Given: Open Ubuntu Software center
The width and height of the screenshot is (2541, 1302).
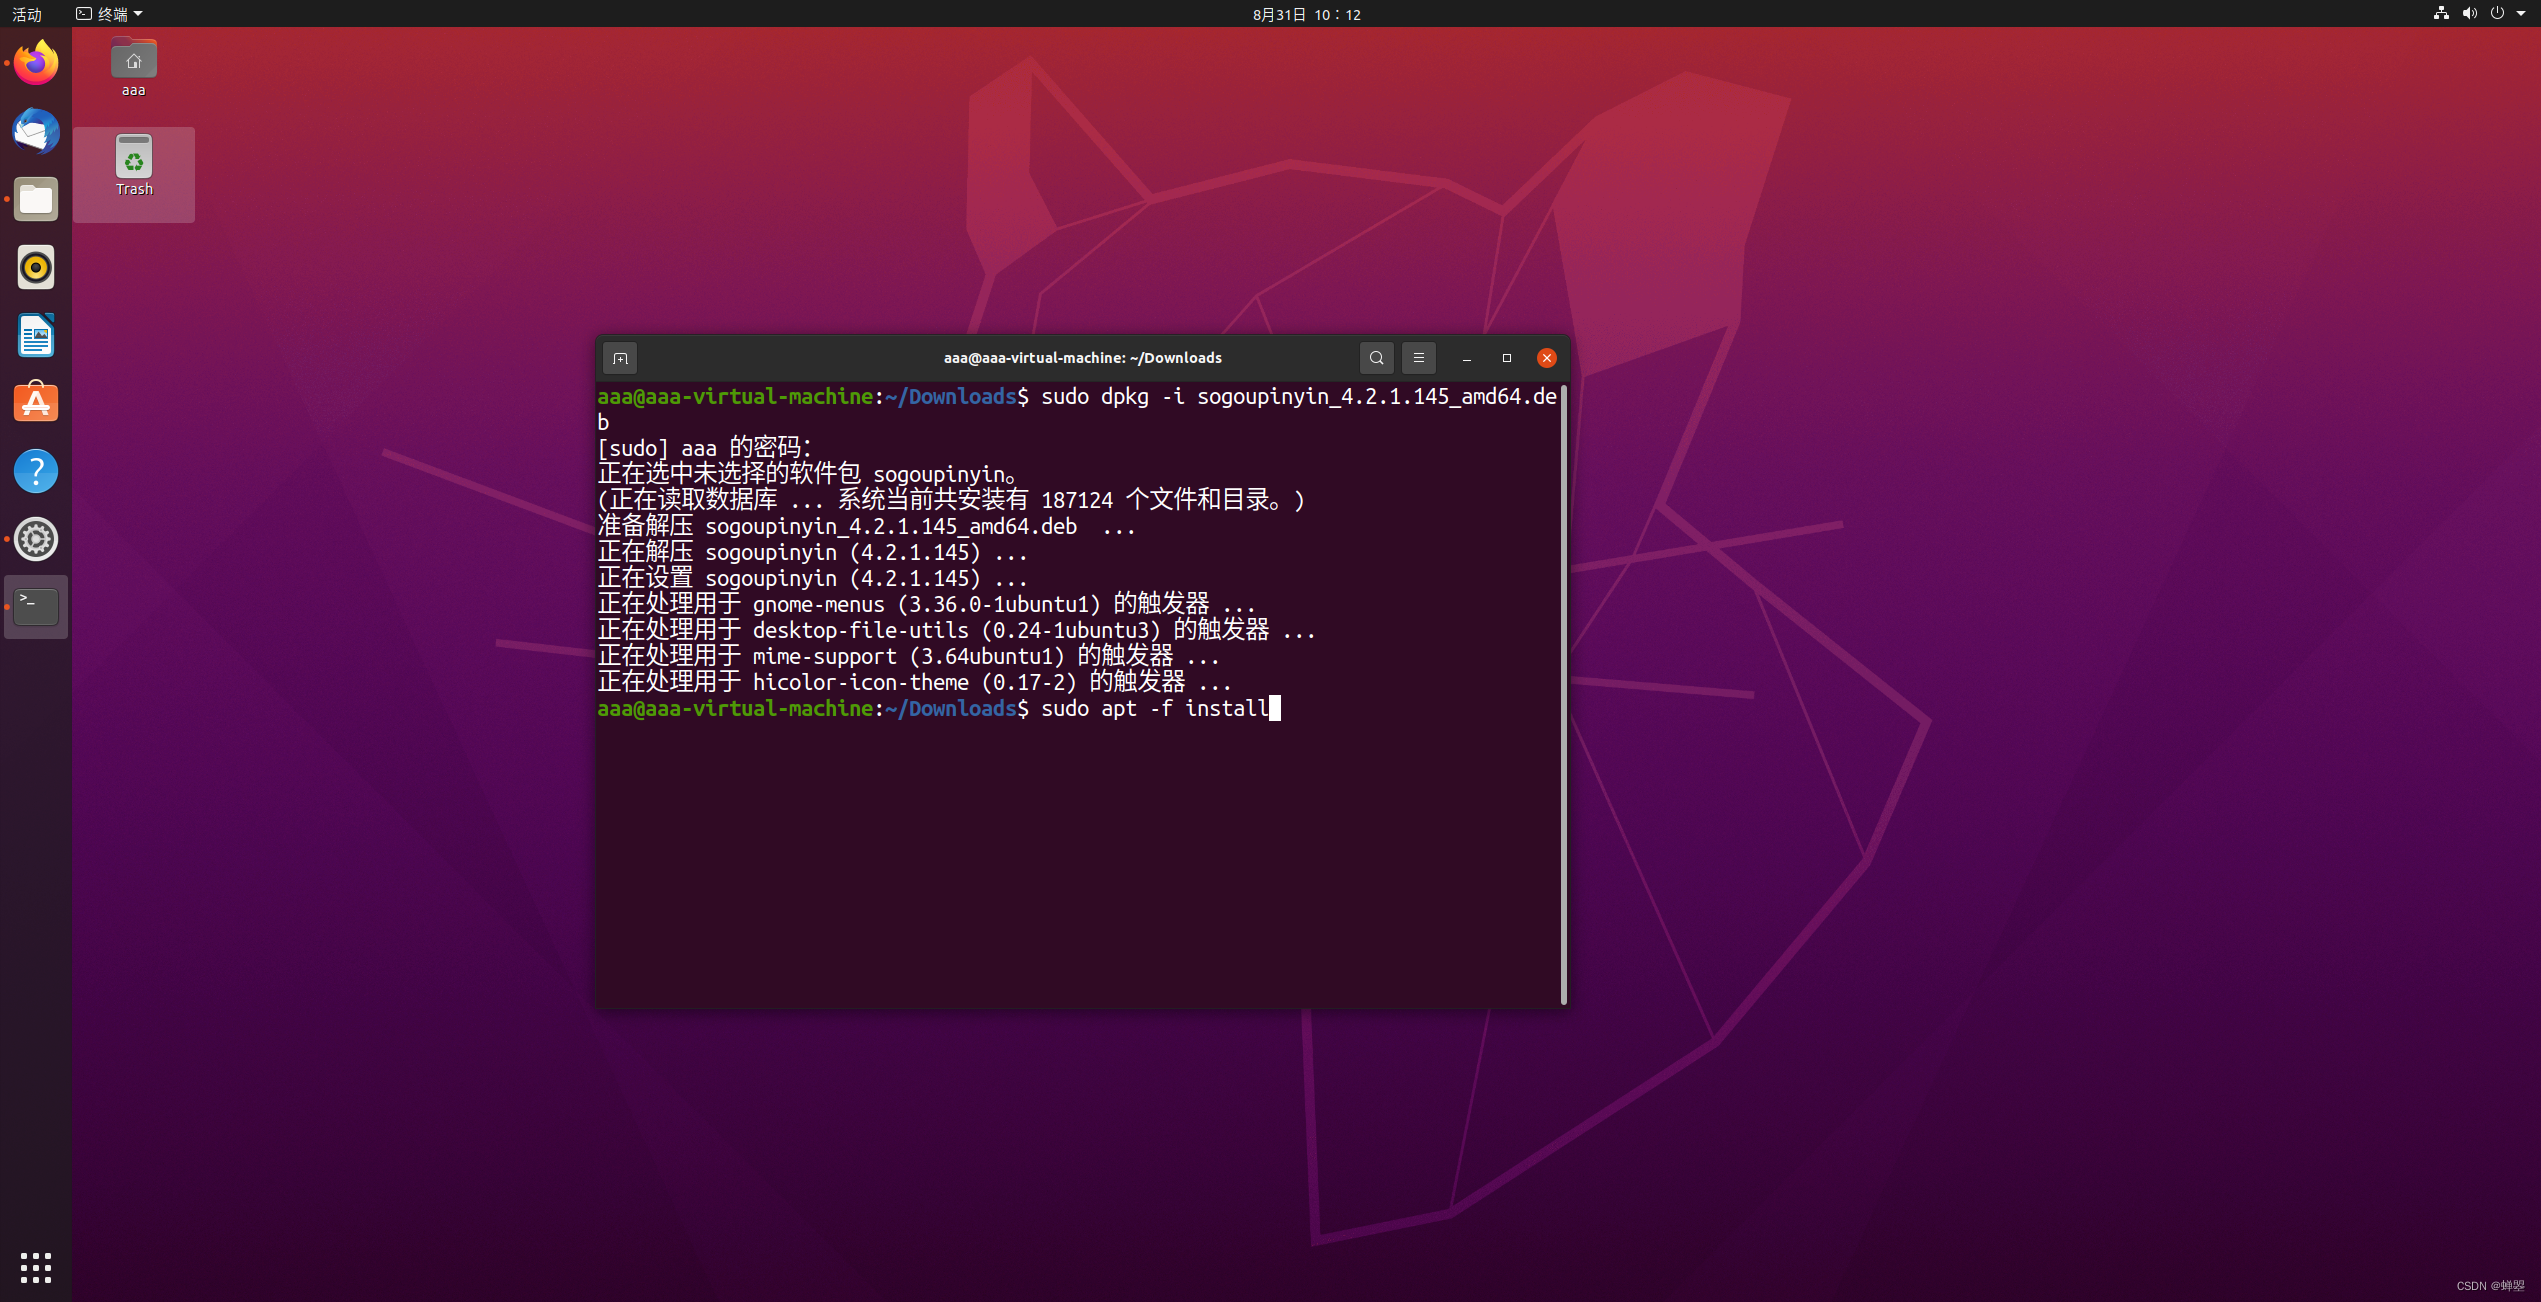Looking at the screenshot, I should click(x=36, y=403).
